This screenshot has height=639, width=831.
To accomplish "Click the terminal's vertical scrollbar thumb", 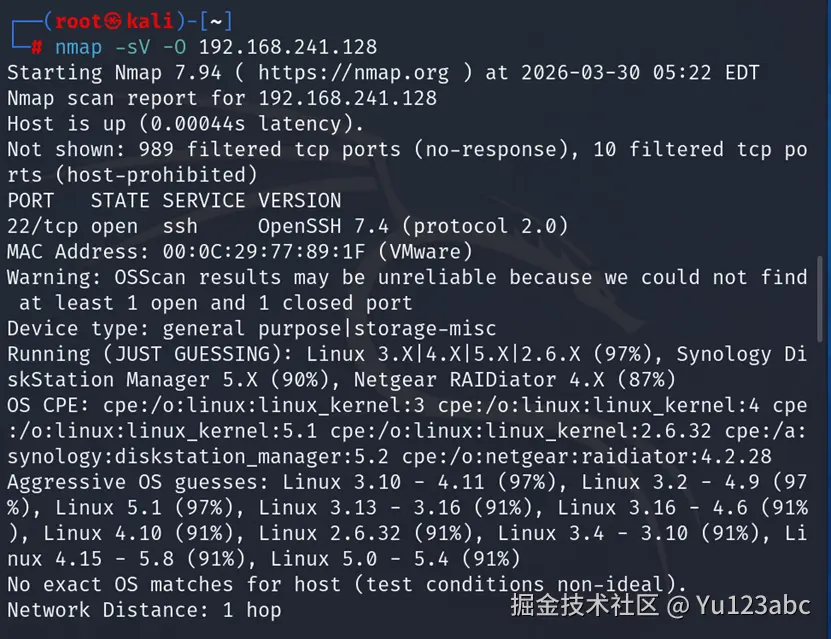I will point(820,299).
